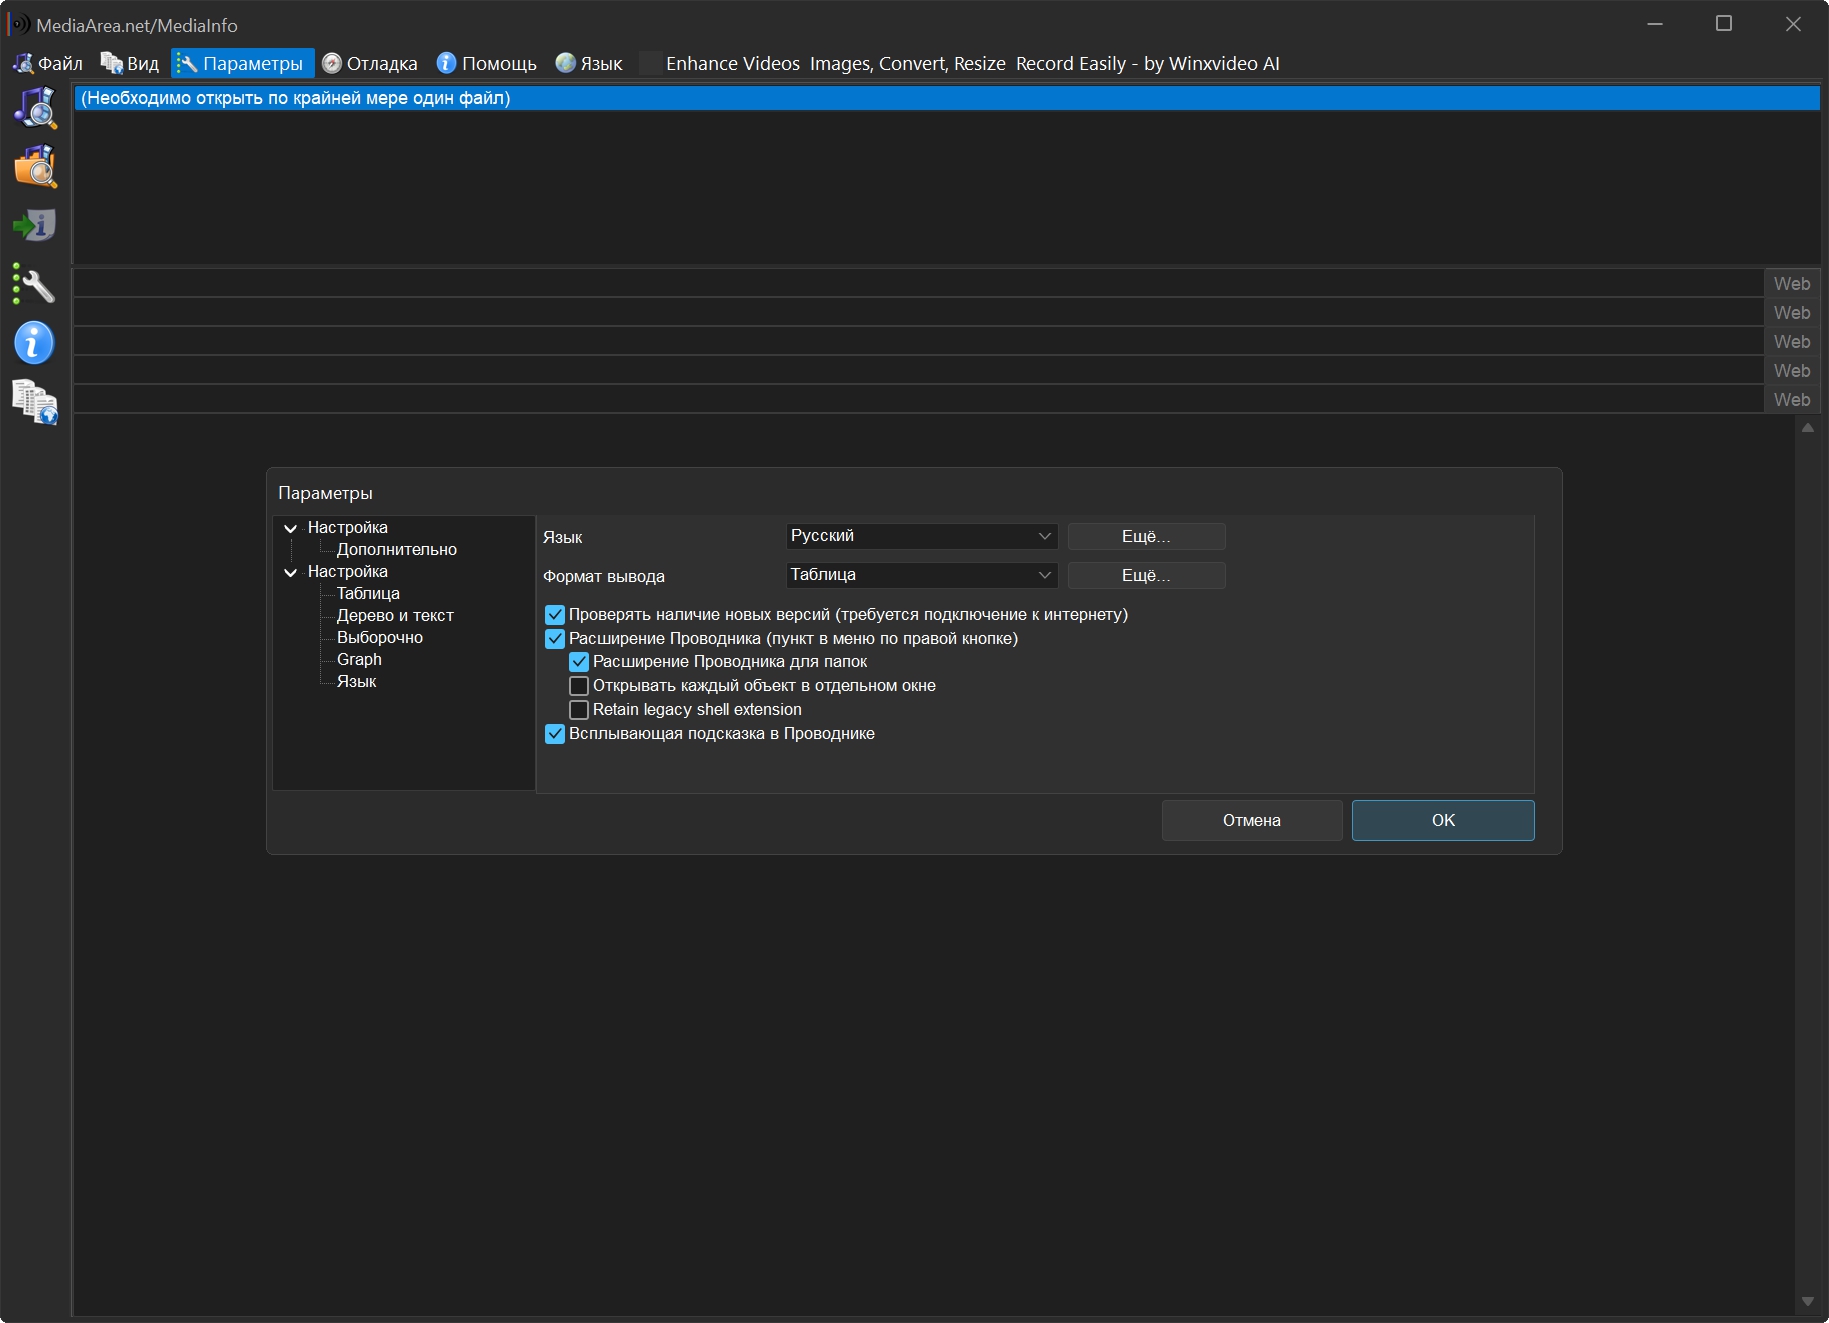Open the Помощь menu
The height and width of the screenshot is (1323, 1829).
click(487, 63)
